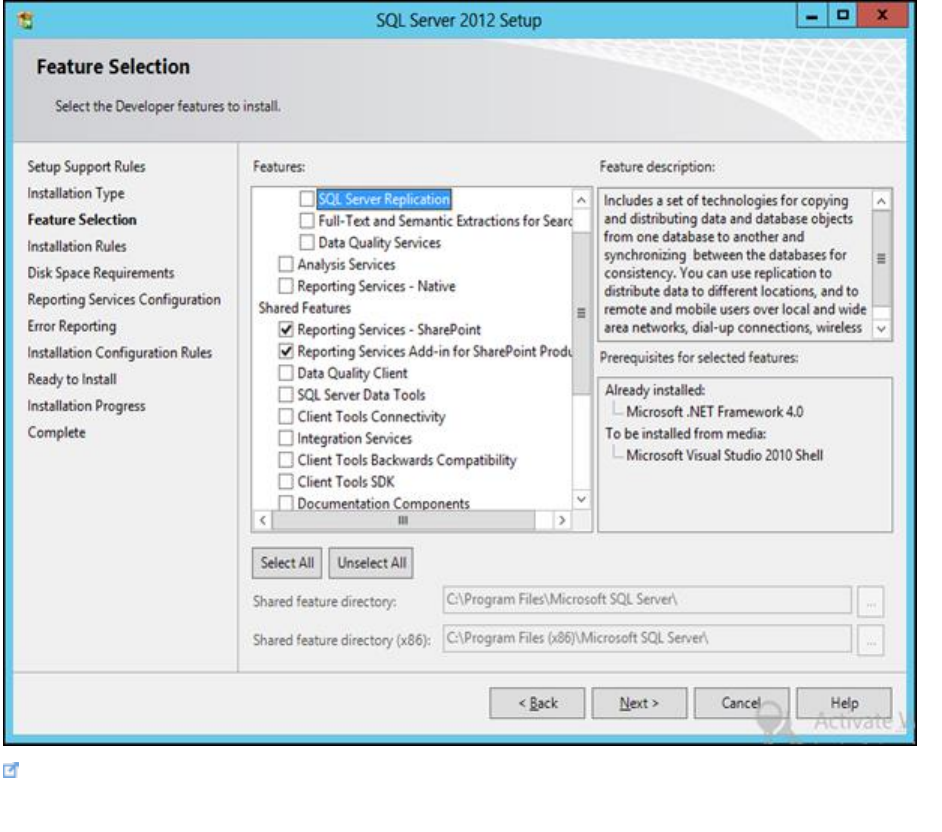942x832 pixels.
Task: Select the Installation Progress step
Action: coord(87,406)
